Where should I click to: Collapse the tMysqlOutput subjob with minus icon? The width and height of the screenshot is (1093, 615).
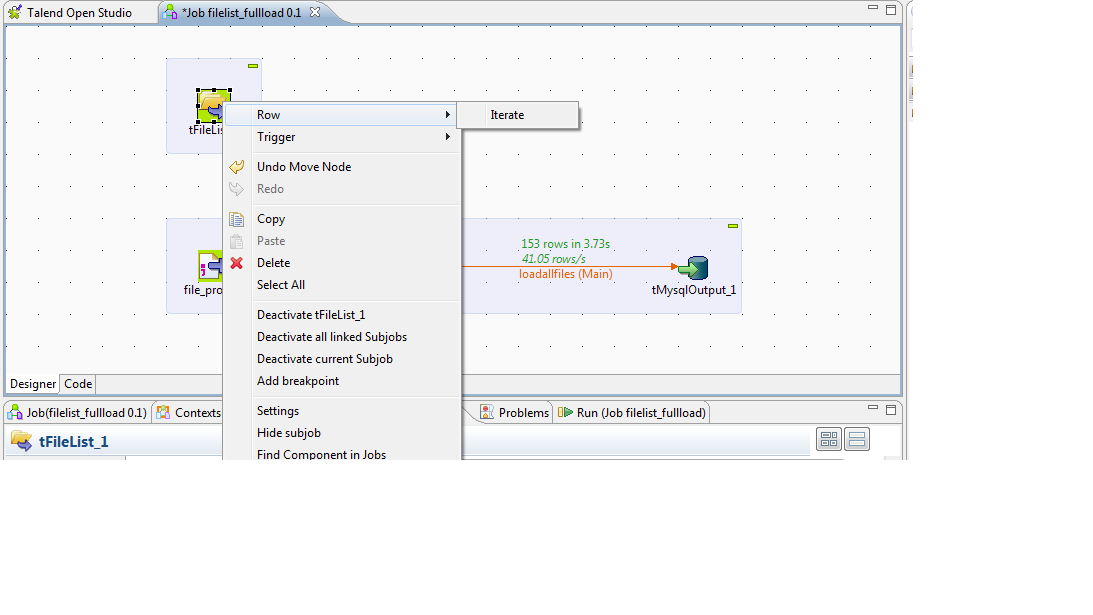tap(733, 226)
